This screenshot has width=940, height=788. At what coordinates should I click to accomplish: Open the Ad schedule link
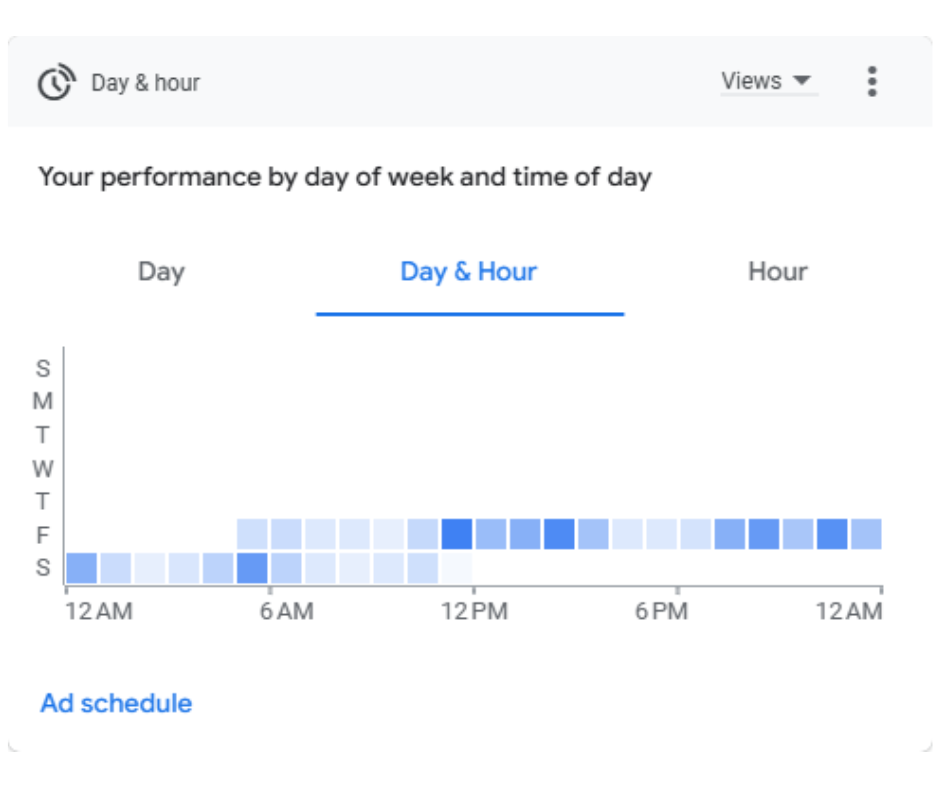[116, 703]
